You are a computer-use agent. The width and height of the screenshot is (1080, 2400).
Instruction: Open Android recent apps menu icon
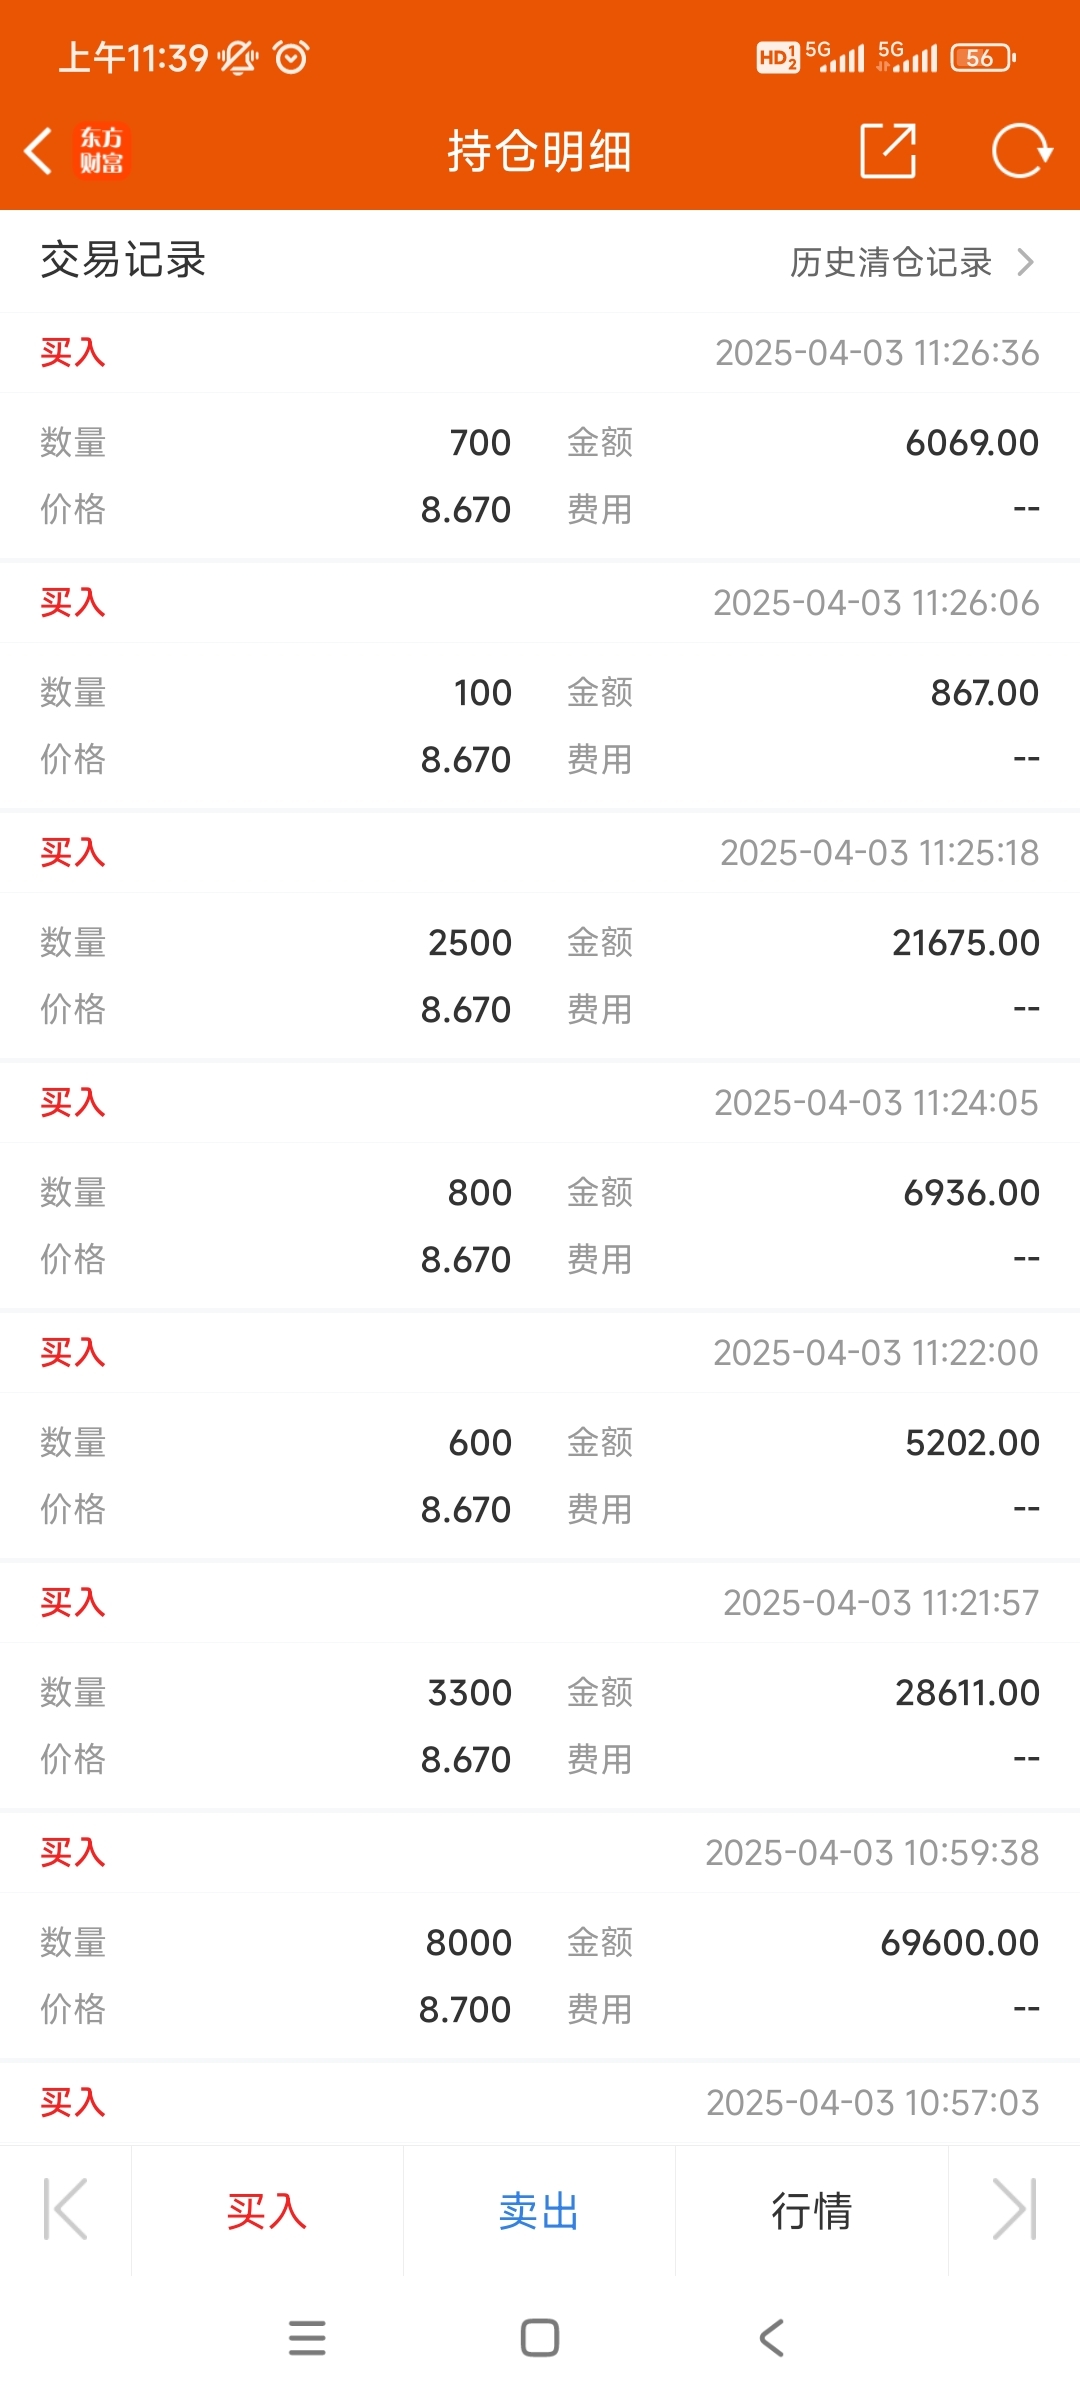(x=307, y=2338)
